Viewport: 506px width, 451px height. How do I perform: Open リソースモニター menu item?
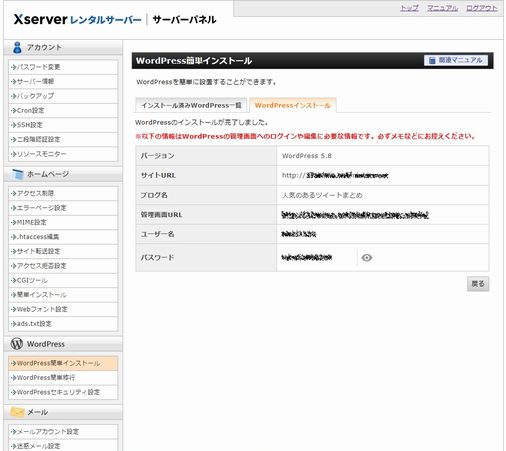63,154
